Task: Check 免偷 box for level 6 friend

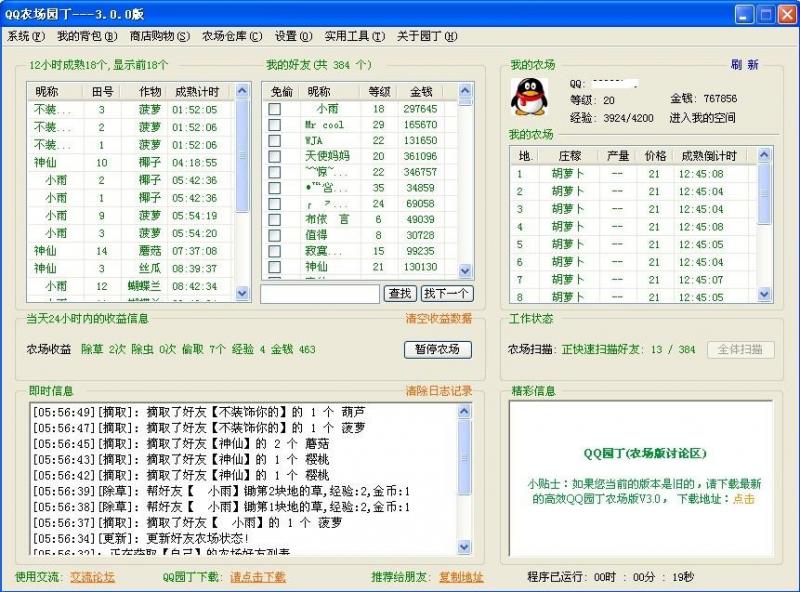Action: pyautogui.click(x=274, y=219)
